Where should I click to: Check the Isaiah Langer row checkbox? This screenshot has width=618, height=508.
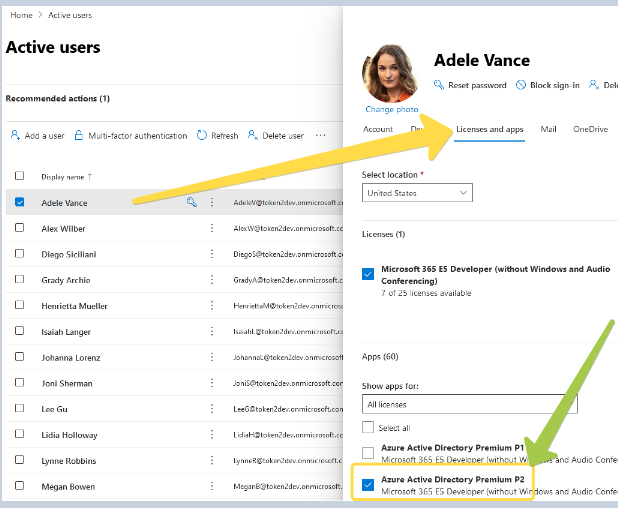(19, 331)
